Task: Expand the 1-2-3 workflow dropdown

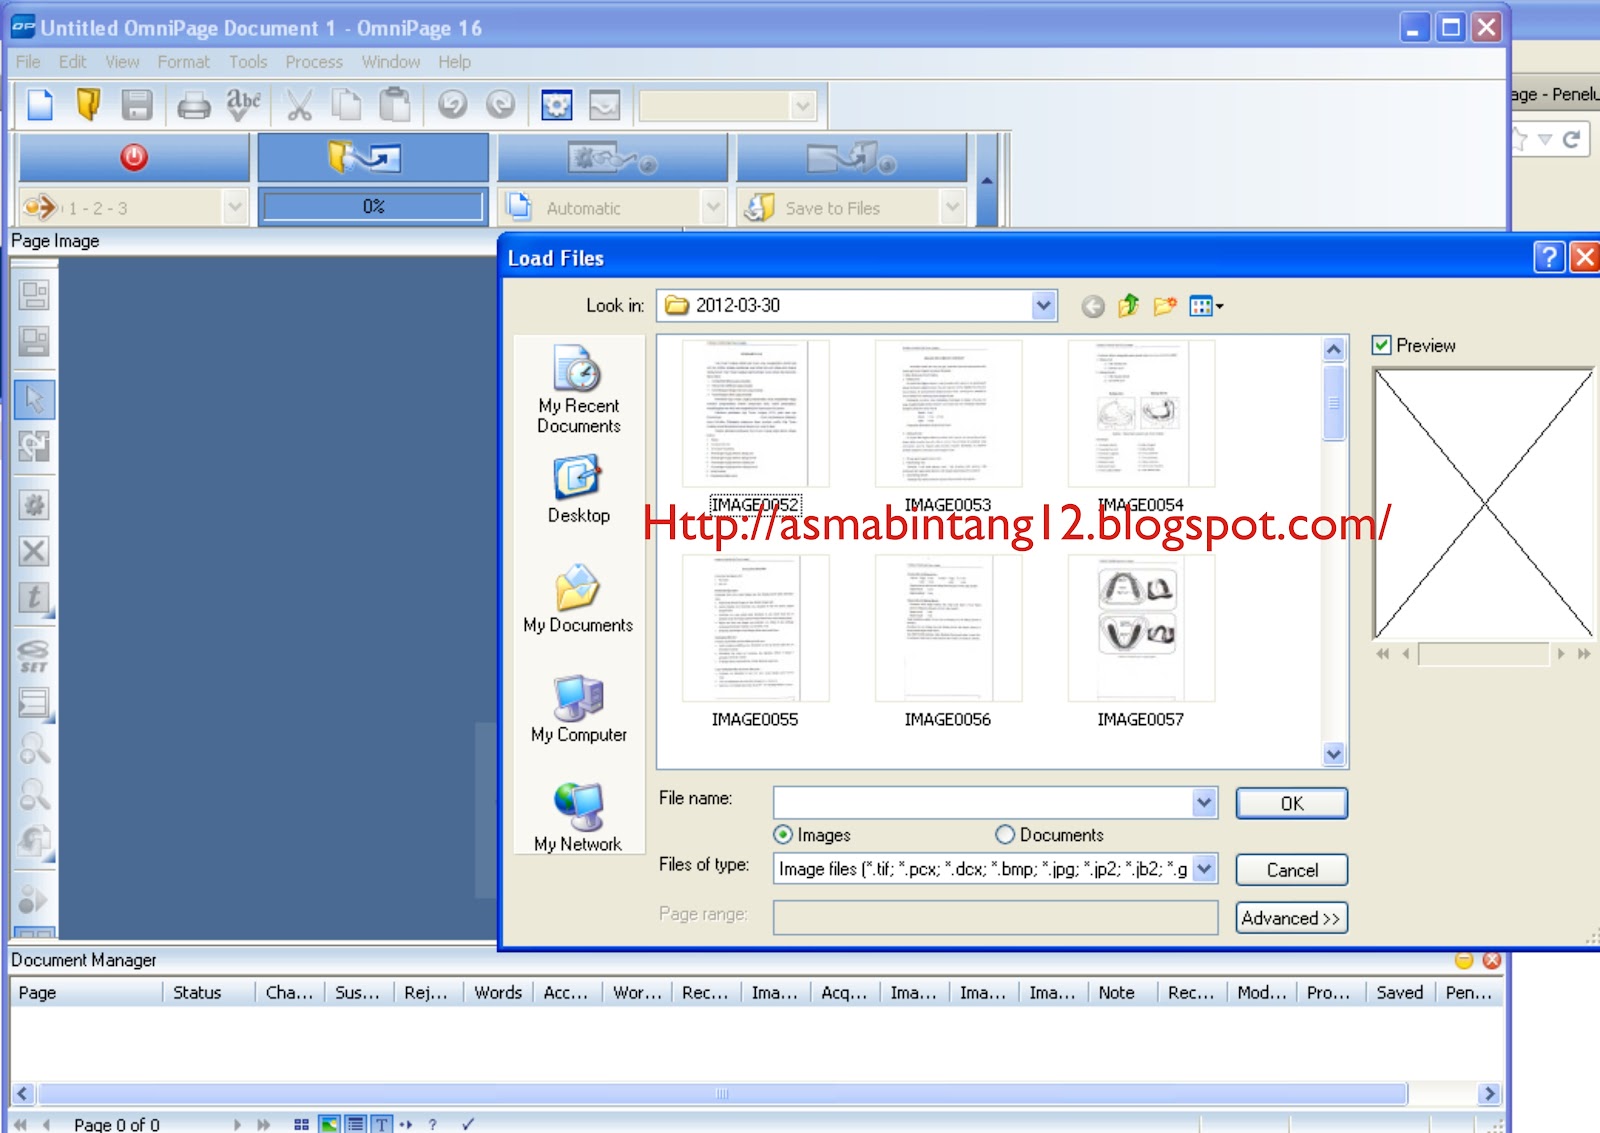Action: point(234,208)
